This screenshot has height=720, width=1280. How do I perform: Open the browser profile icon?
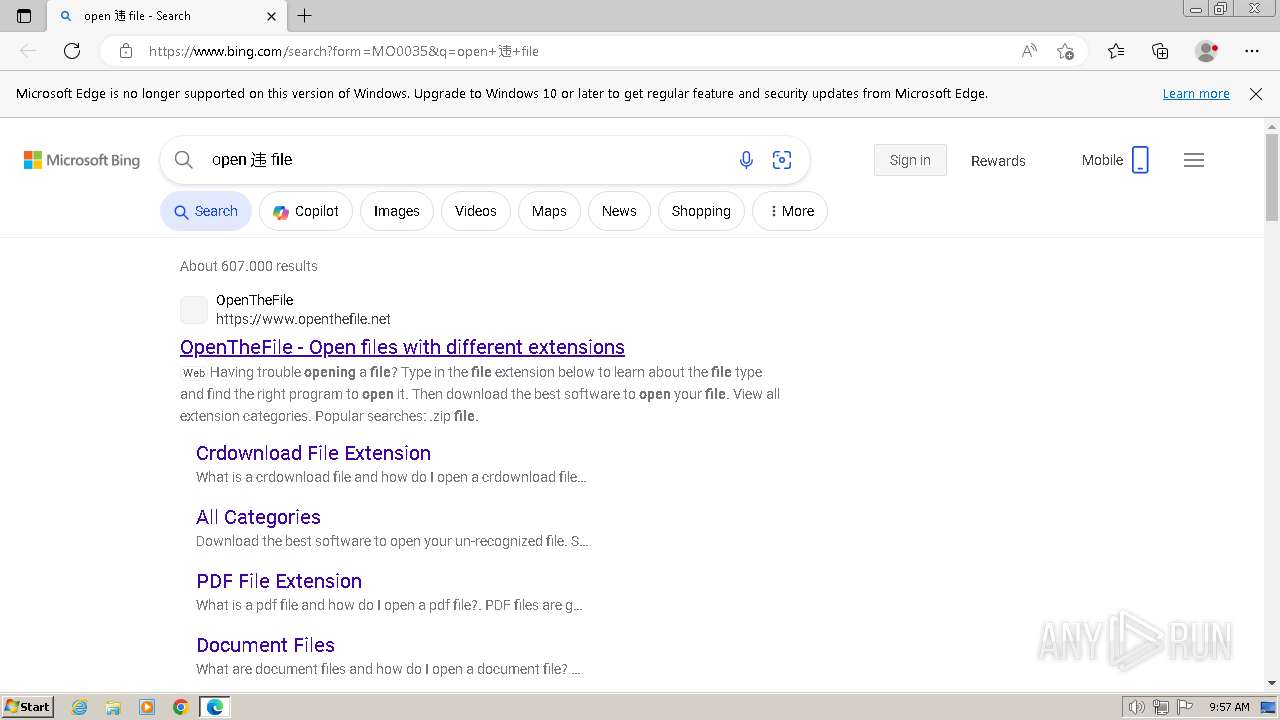point(1207,51)
